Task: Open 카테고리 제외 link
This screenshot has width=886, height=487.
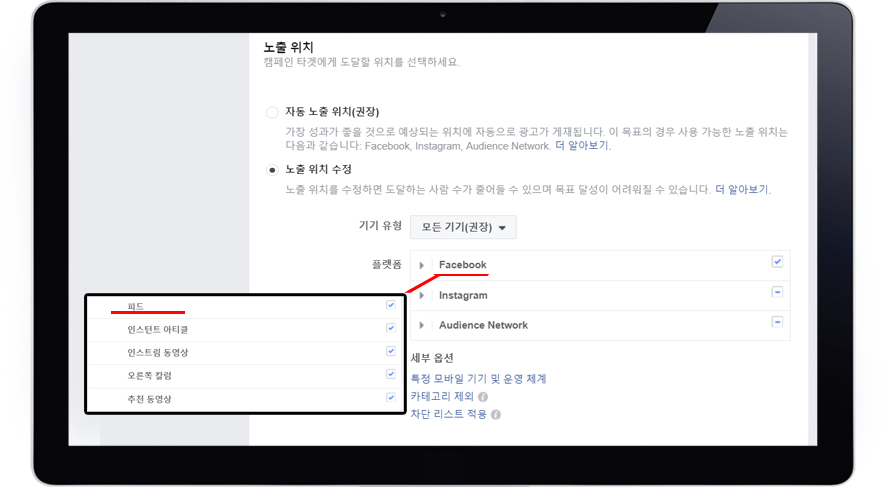Action: pos(442,397)
